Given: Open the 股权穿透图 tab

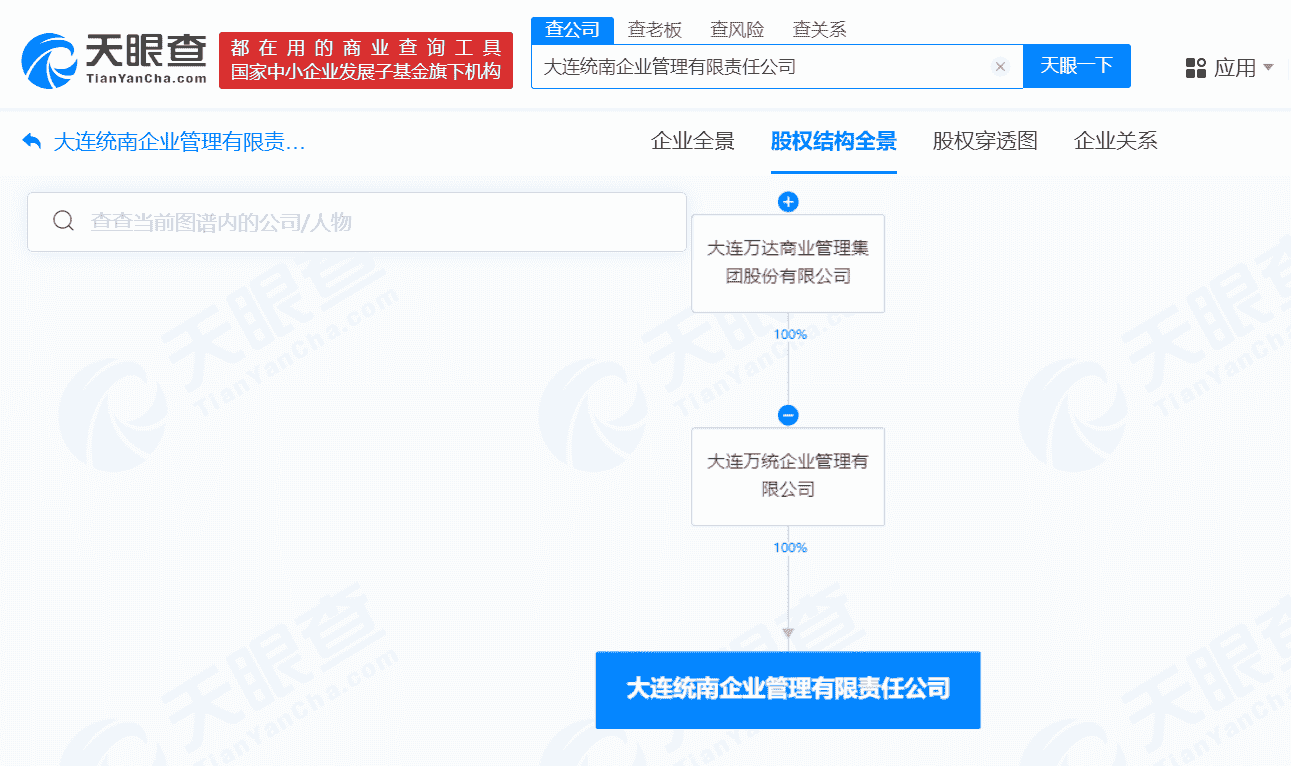Looking at the screenshot, I should (x=985, y=141).
